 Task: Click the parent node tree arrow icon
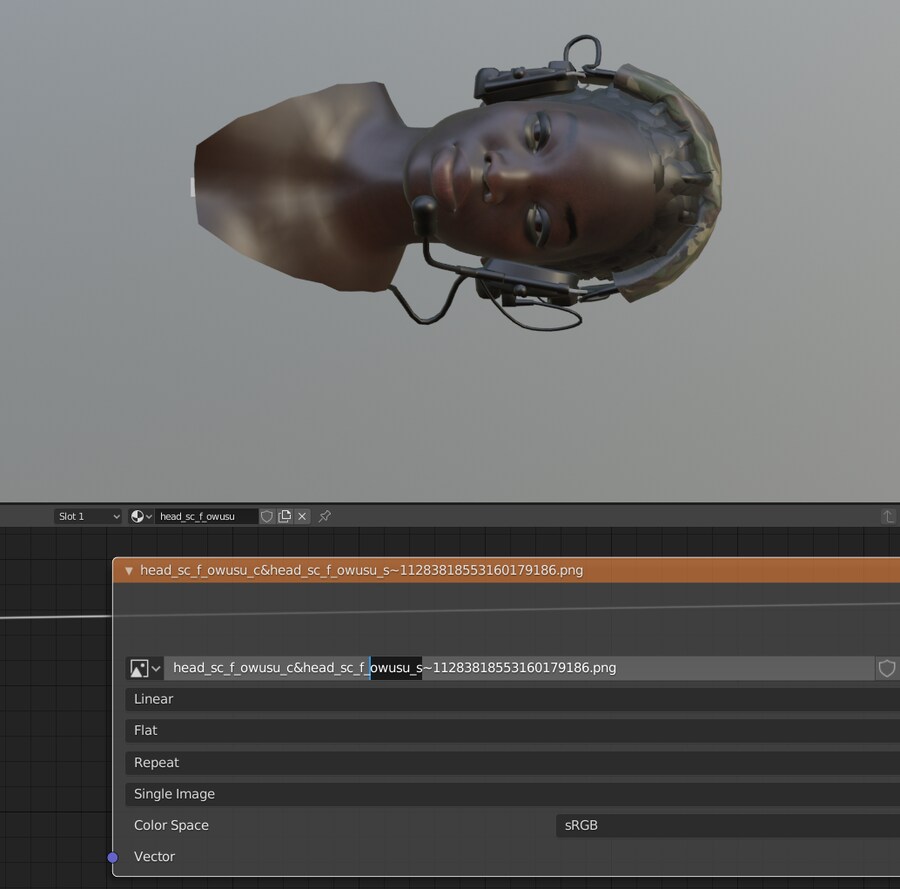(x=887, y=516)
